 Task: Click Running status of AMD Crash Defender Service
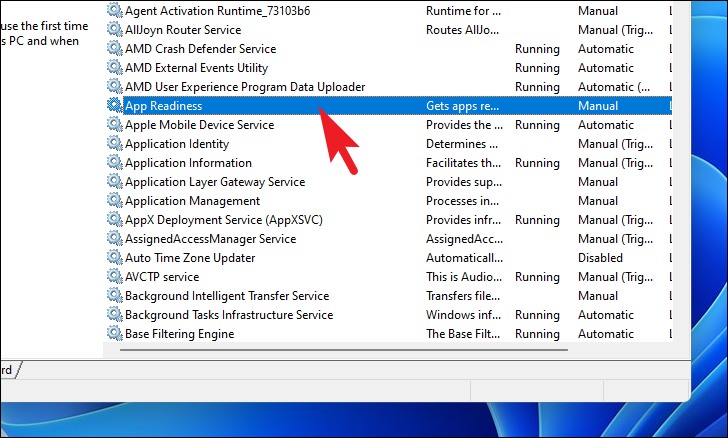(537, 49)
